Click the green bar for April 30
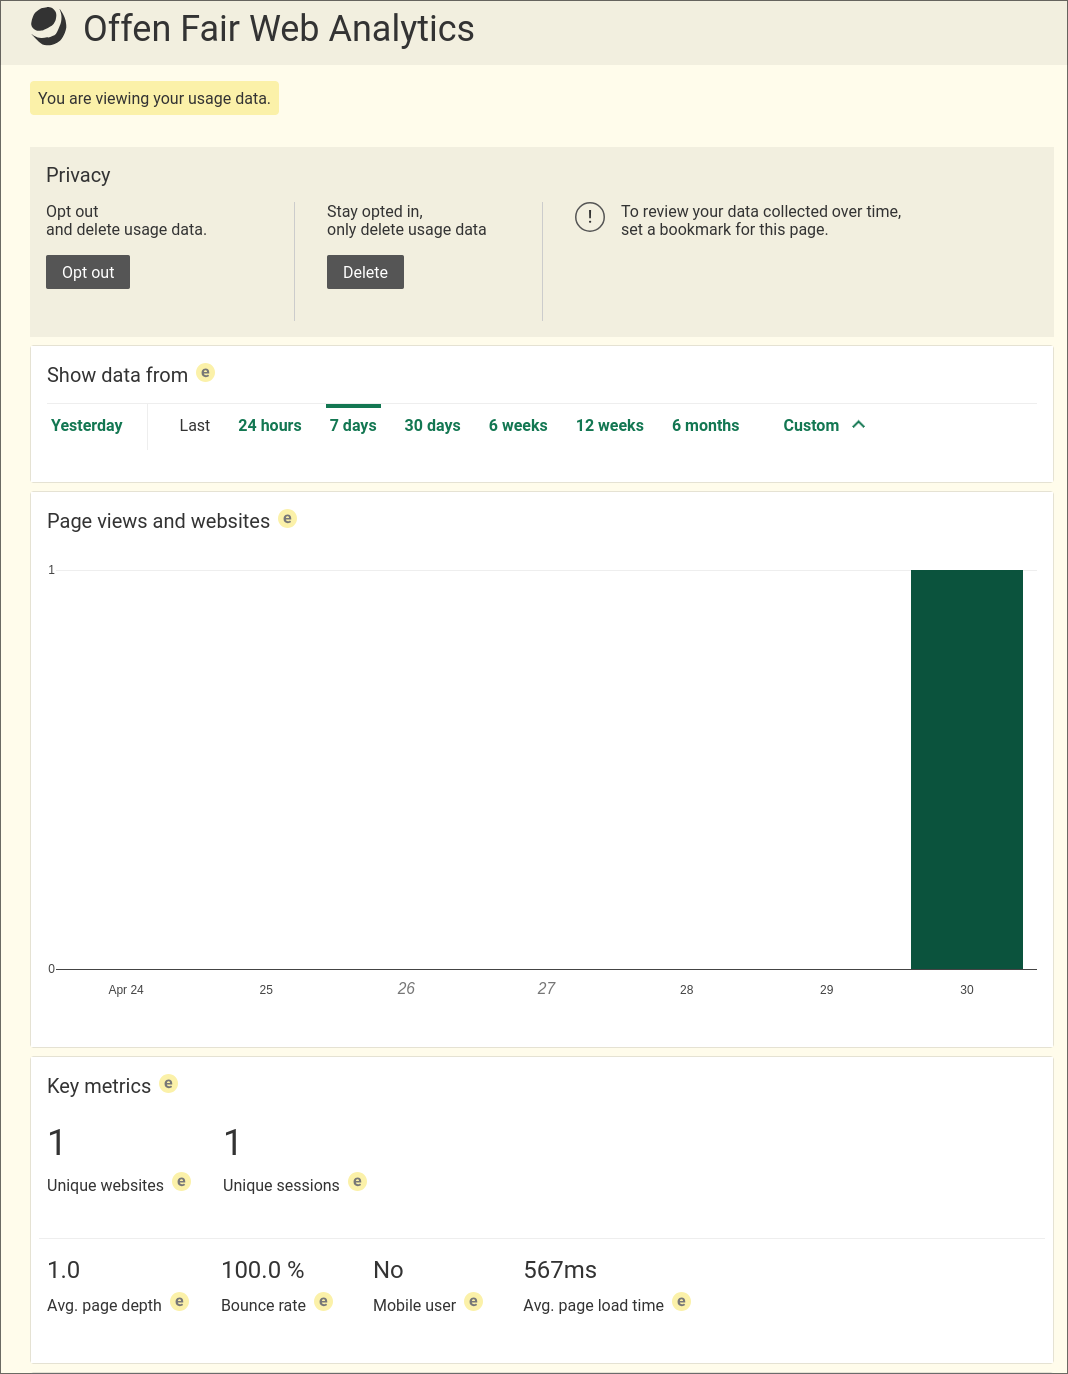 [x=967, y=769]
